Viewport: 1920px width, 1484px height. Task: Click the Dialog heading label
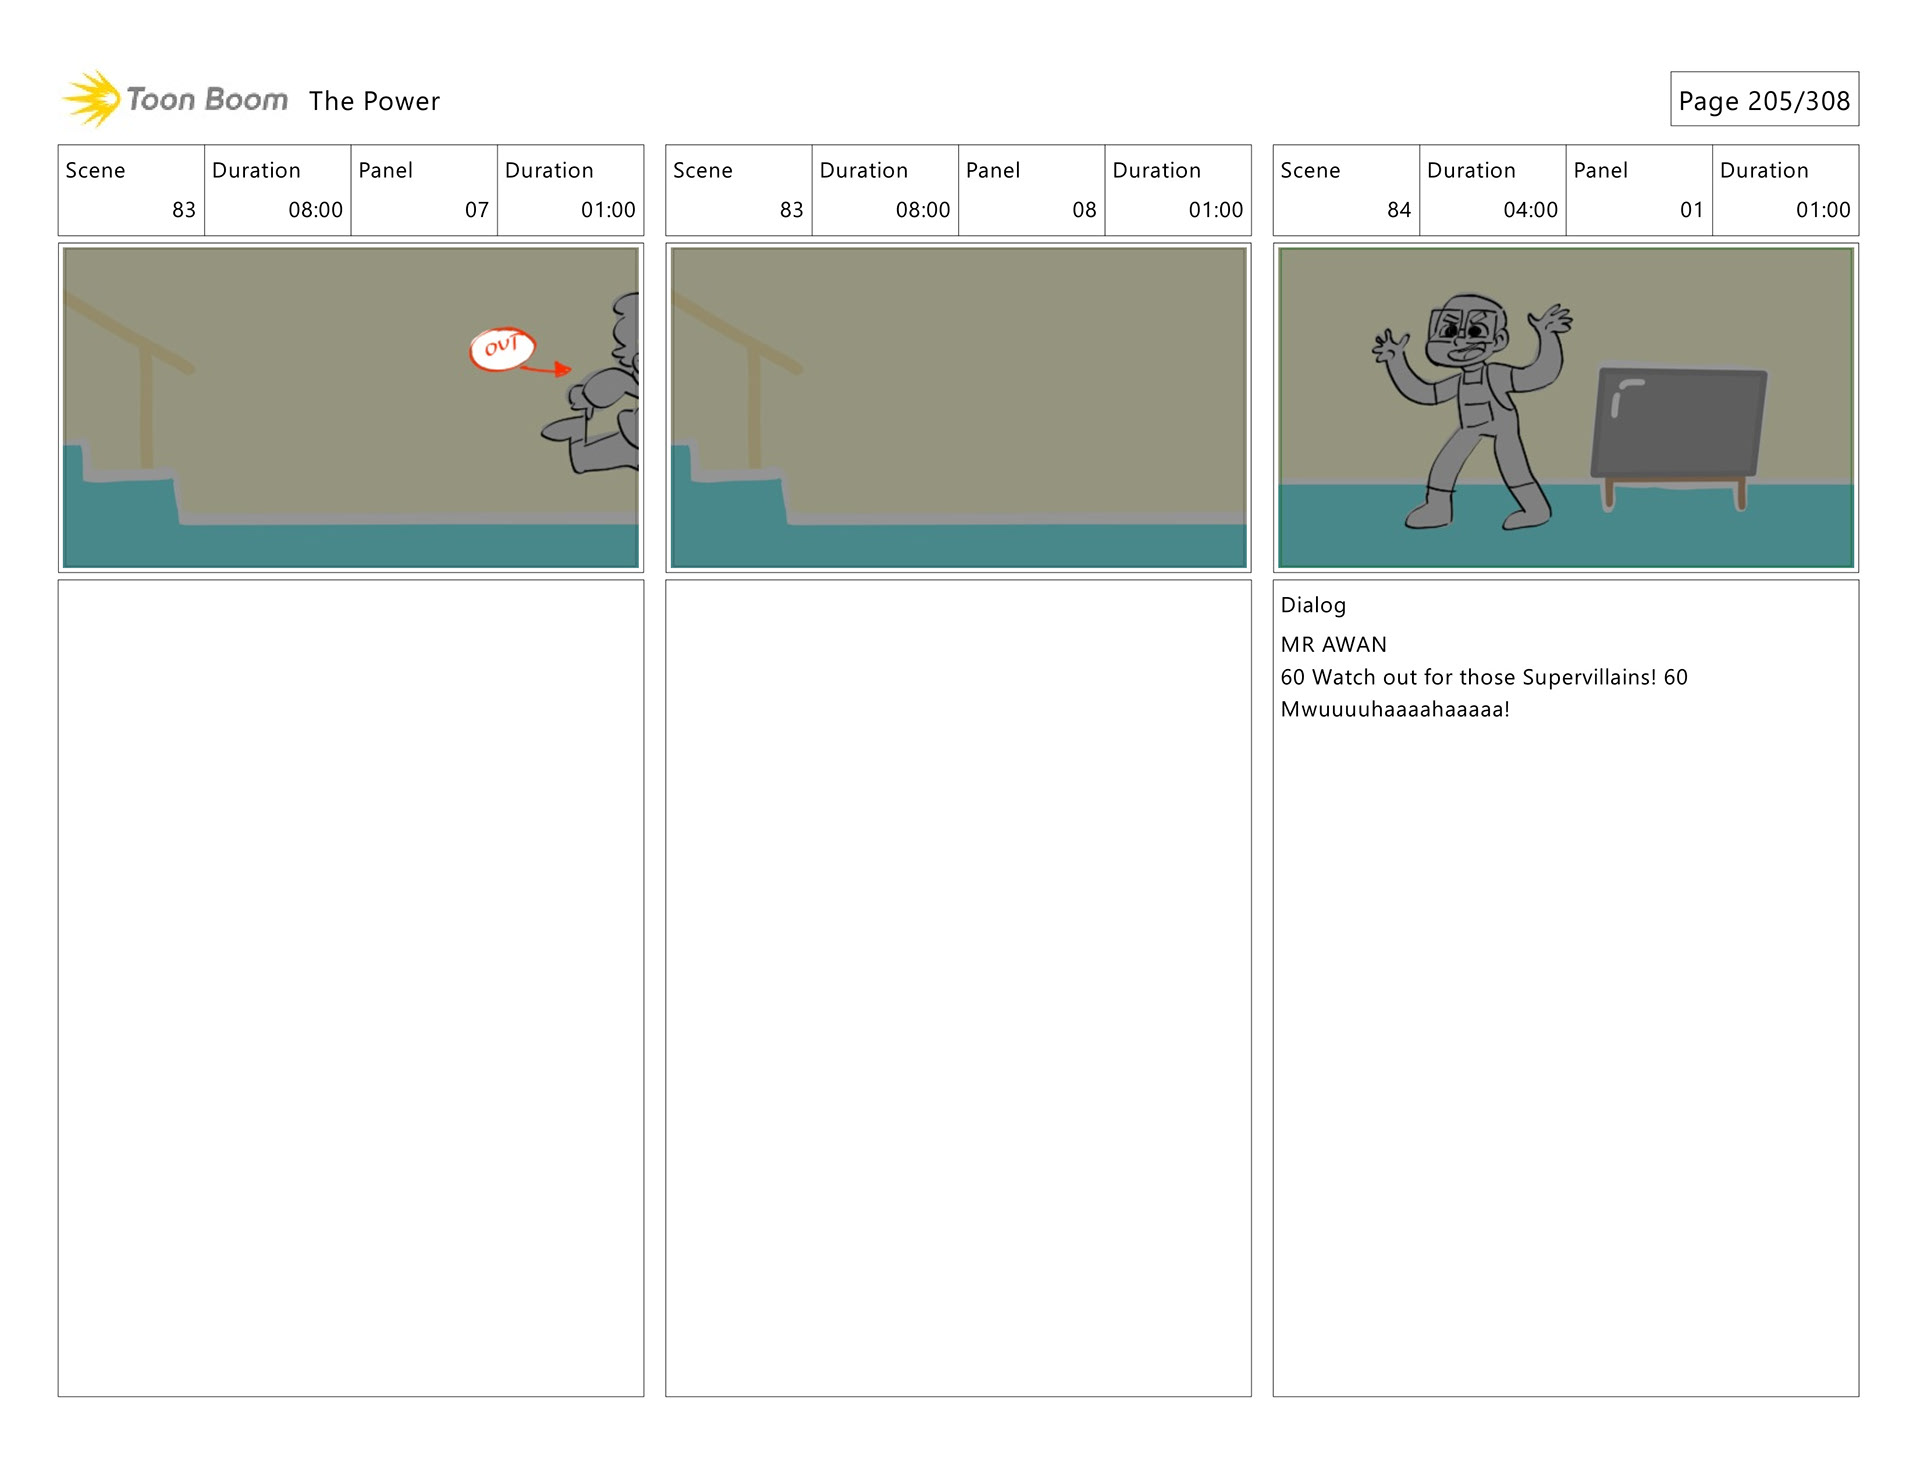pyautogui.click(x=1312, y=605)
